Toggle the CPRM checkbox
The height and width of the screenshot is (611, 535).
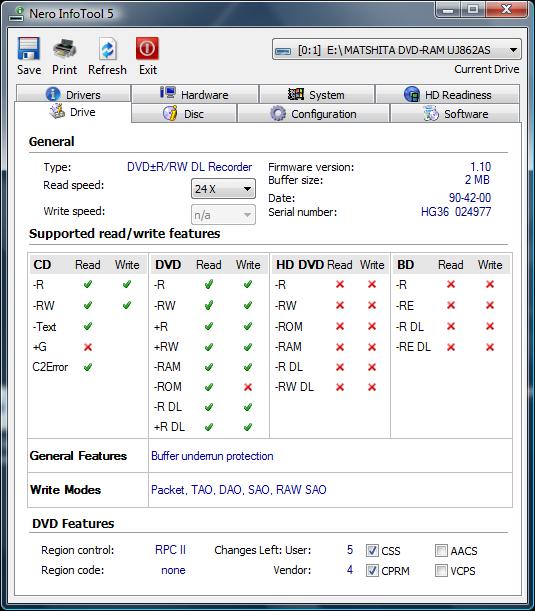372,570
